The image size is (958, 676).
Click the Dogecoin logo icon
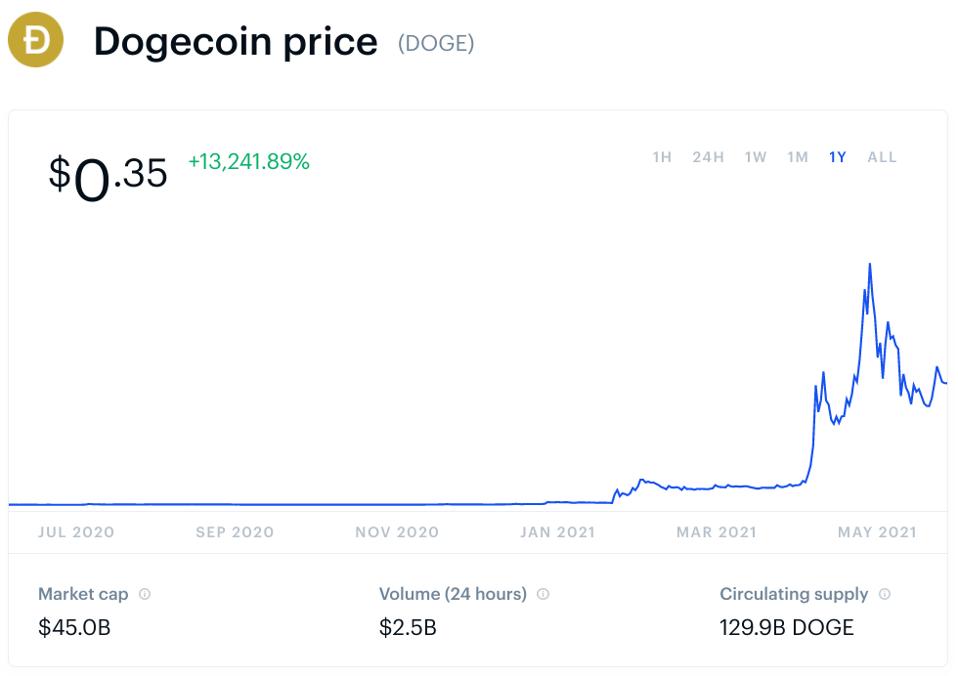[x=36, y=42]
